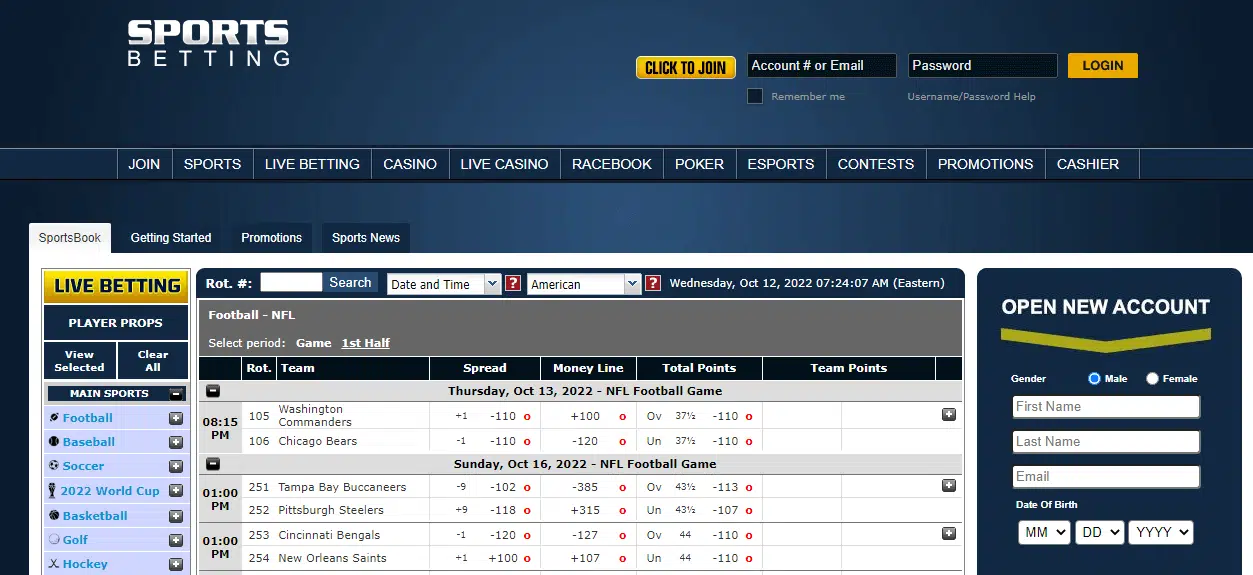Screen dimensions: 1253x575
Task: Open the American odds format dropdown
Action: coord(584,284)
